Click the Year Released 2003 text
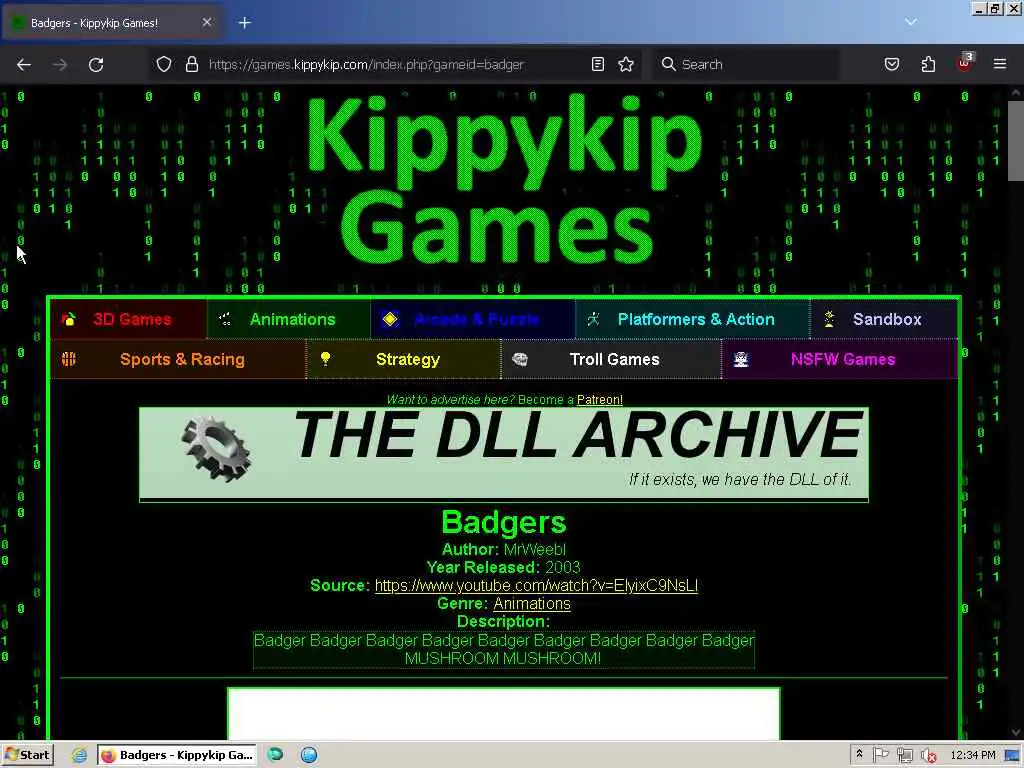 [x=504, y=568]
